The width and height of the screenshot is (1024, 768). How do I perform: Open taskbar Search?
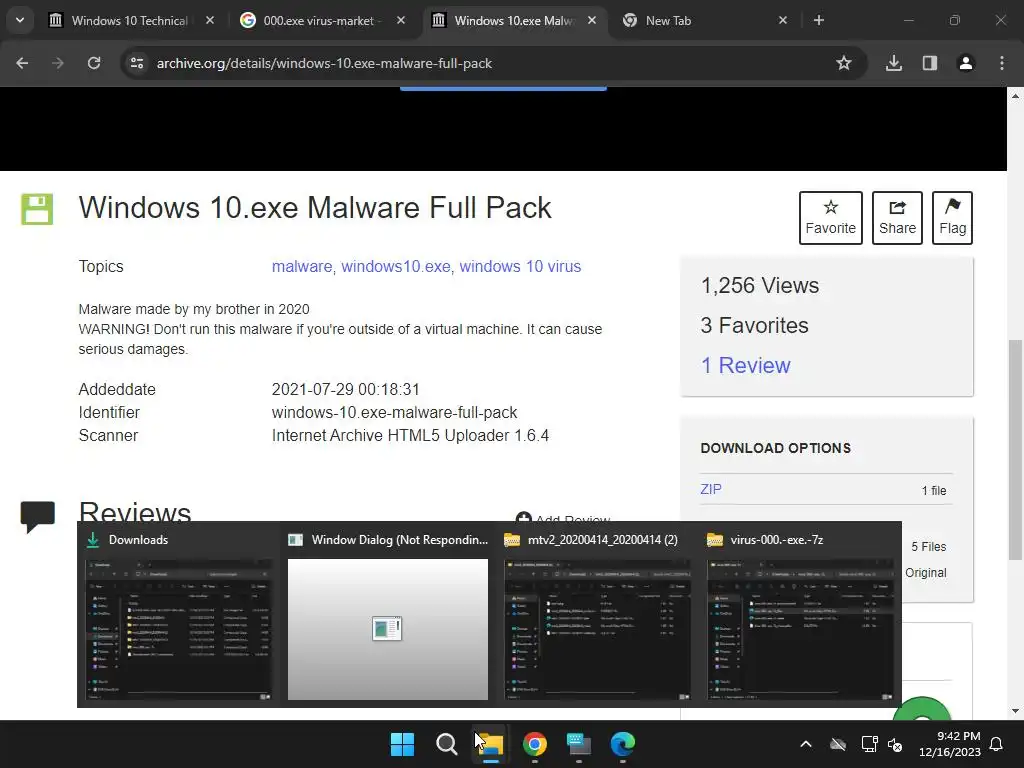click(x=447, y=744)
